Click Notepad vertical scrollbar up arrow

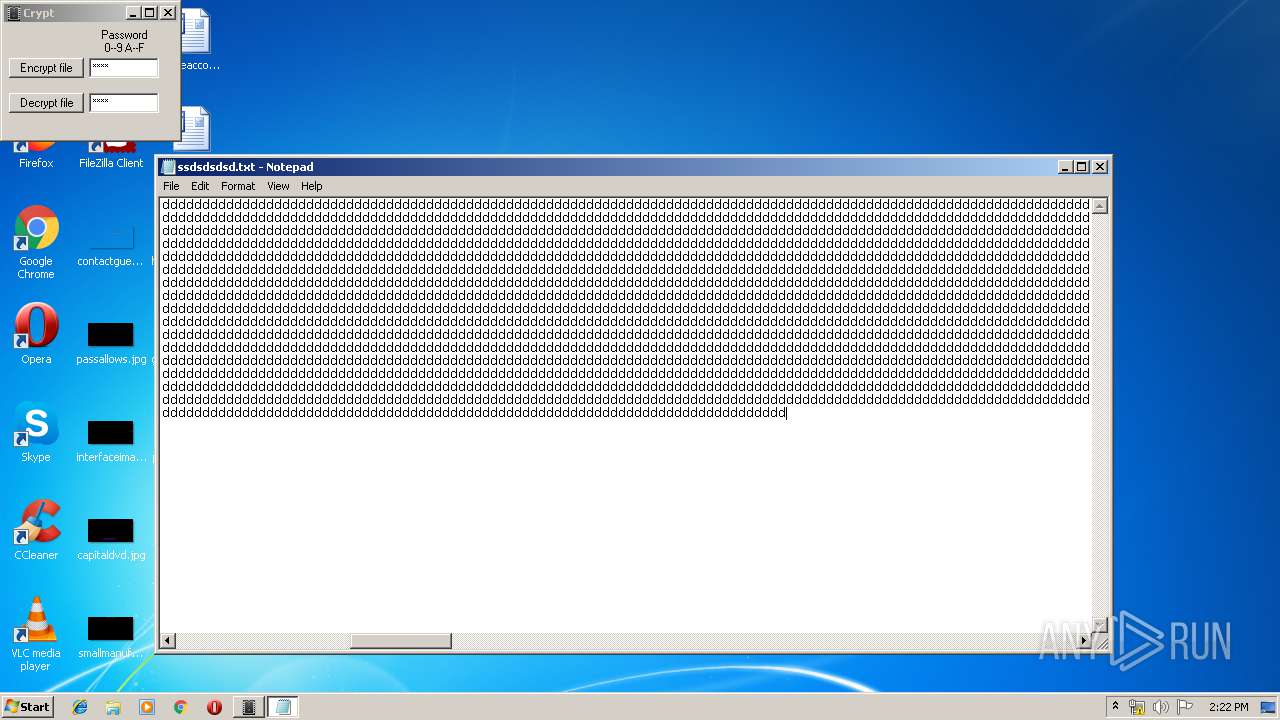point(1099,206)
